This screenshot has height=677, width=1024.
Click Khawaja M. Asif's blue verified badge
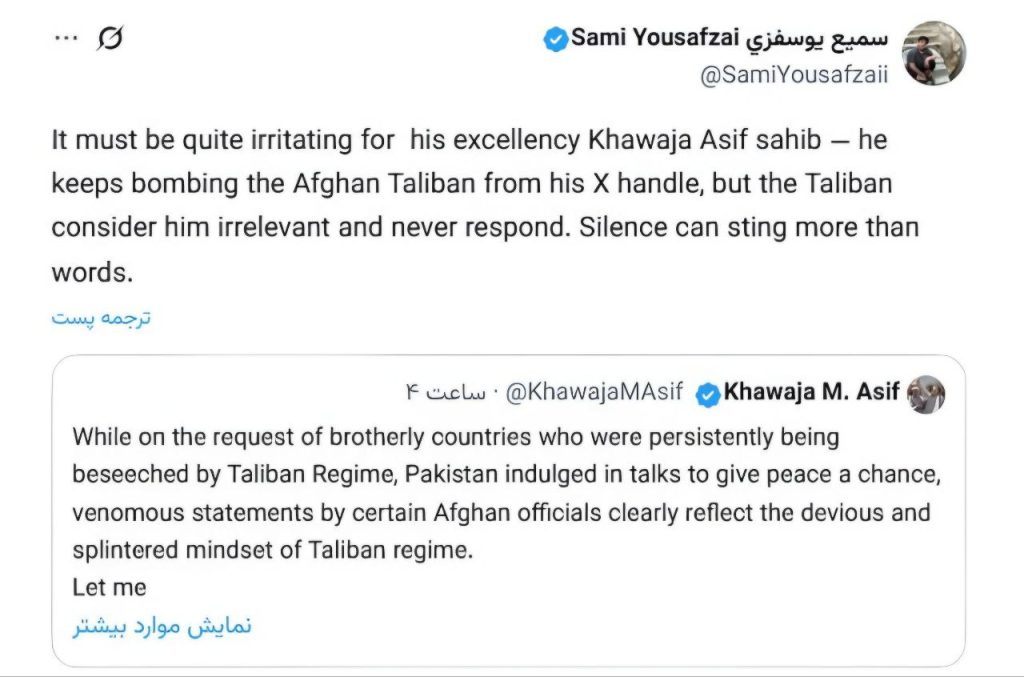tap(707, 393)
